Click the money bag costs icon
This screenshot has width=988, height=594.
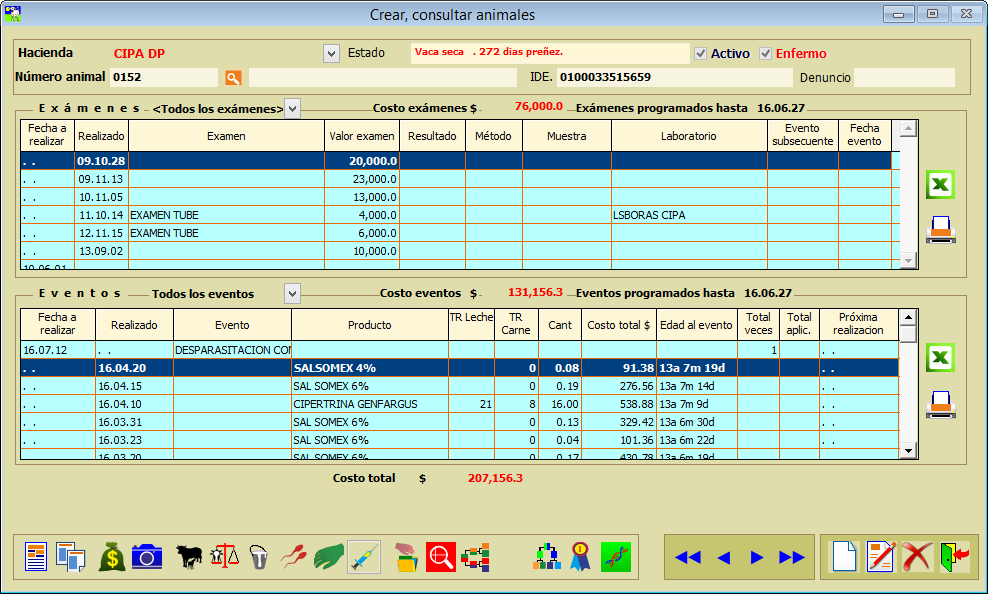pos(112,556)
